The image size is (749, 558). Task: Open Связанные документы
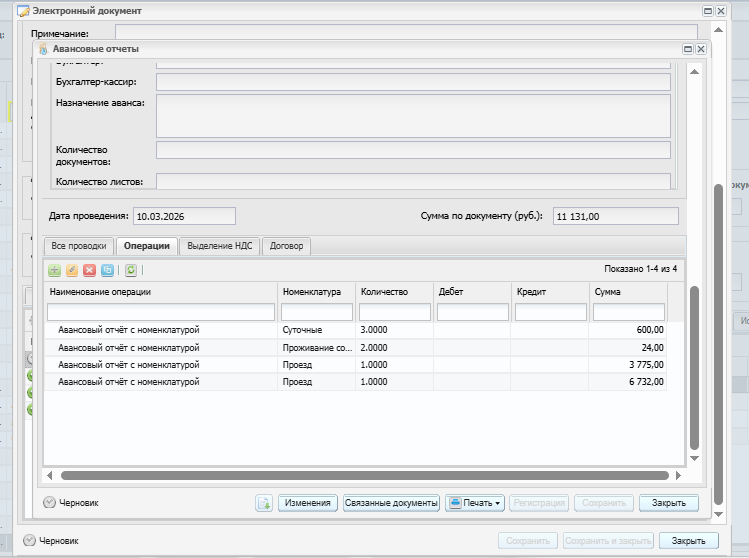(391, 503)
